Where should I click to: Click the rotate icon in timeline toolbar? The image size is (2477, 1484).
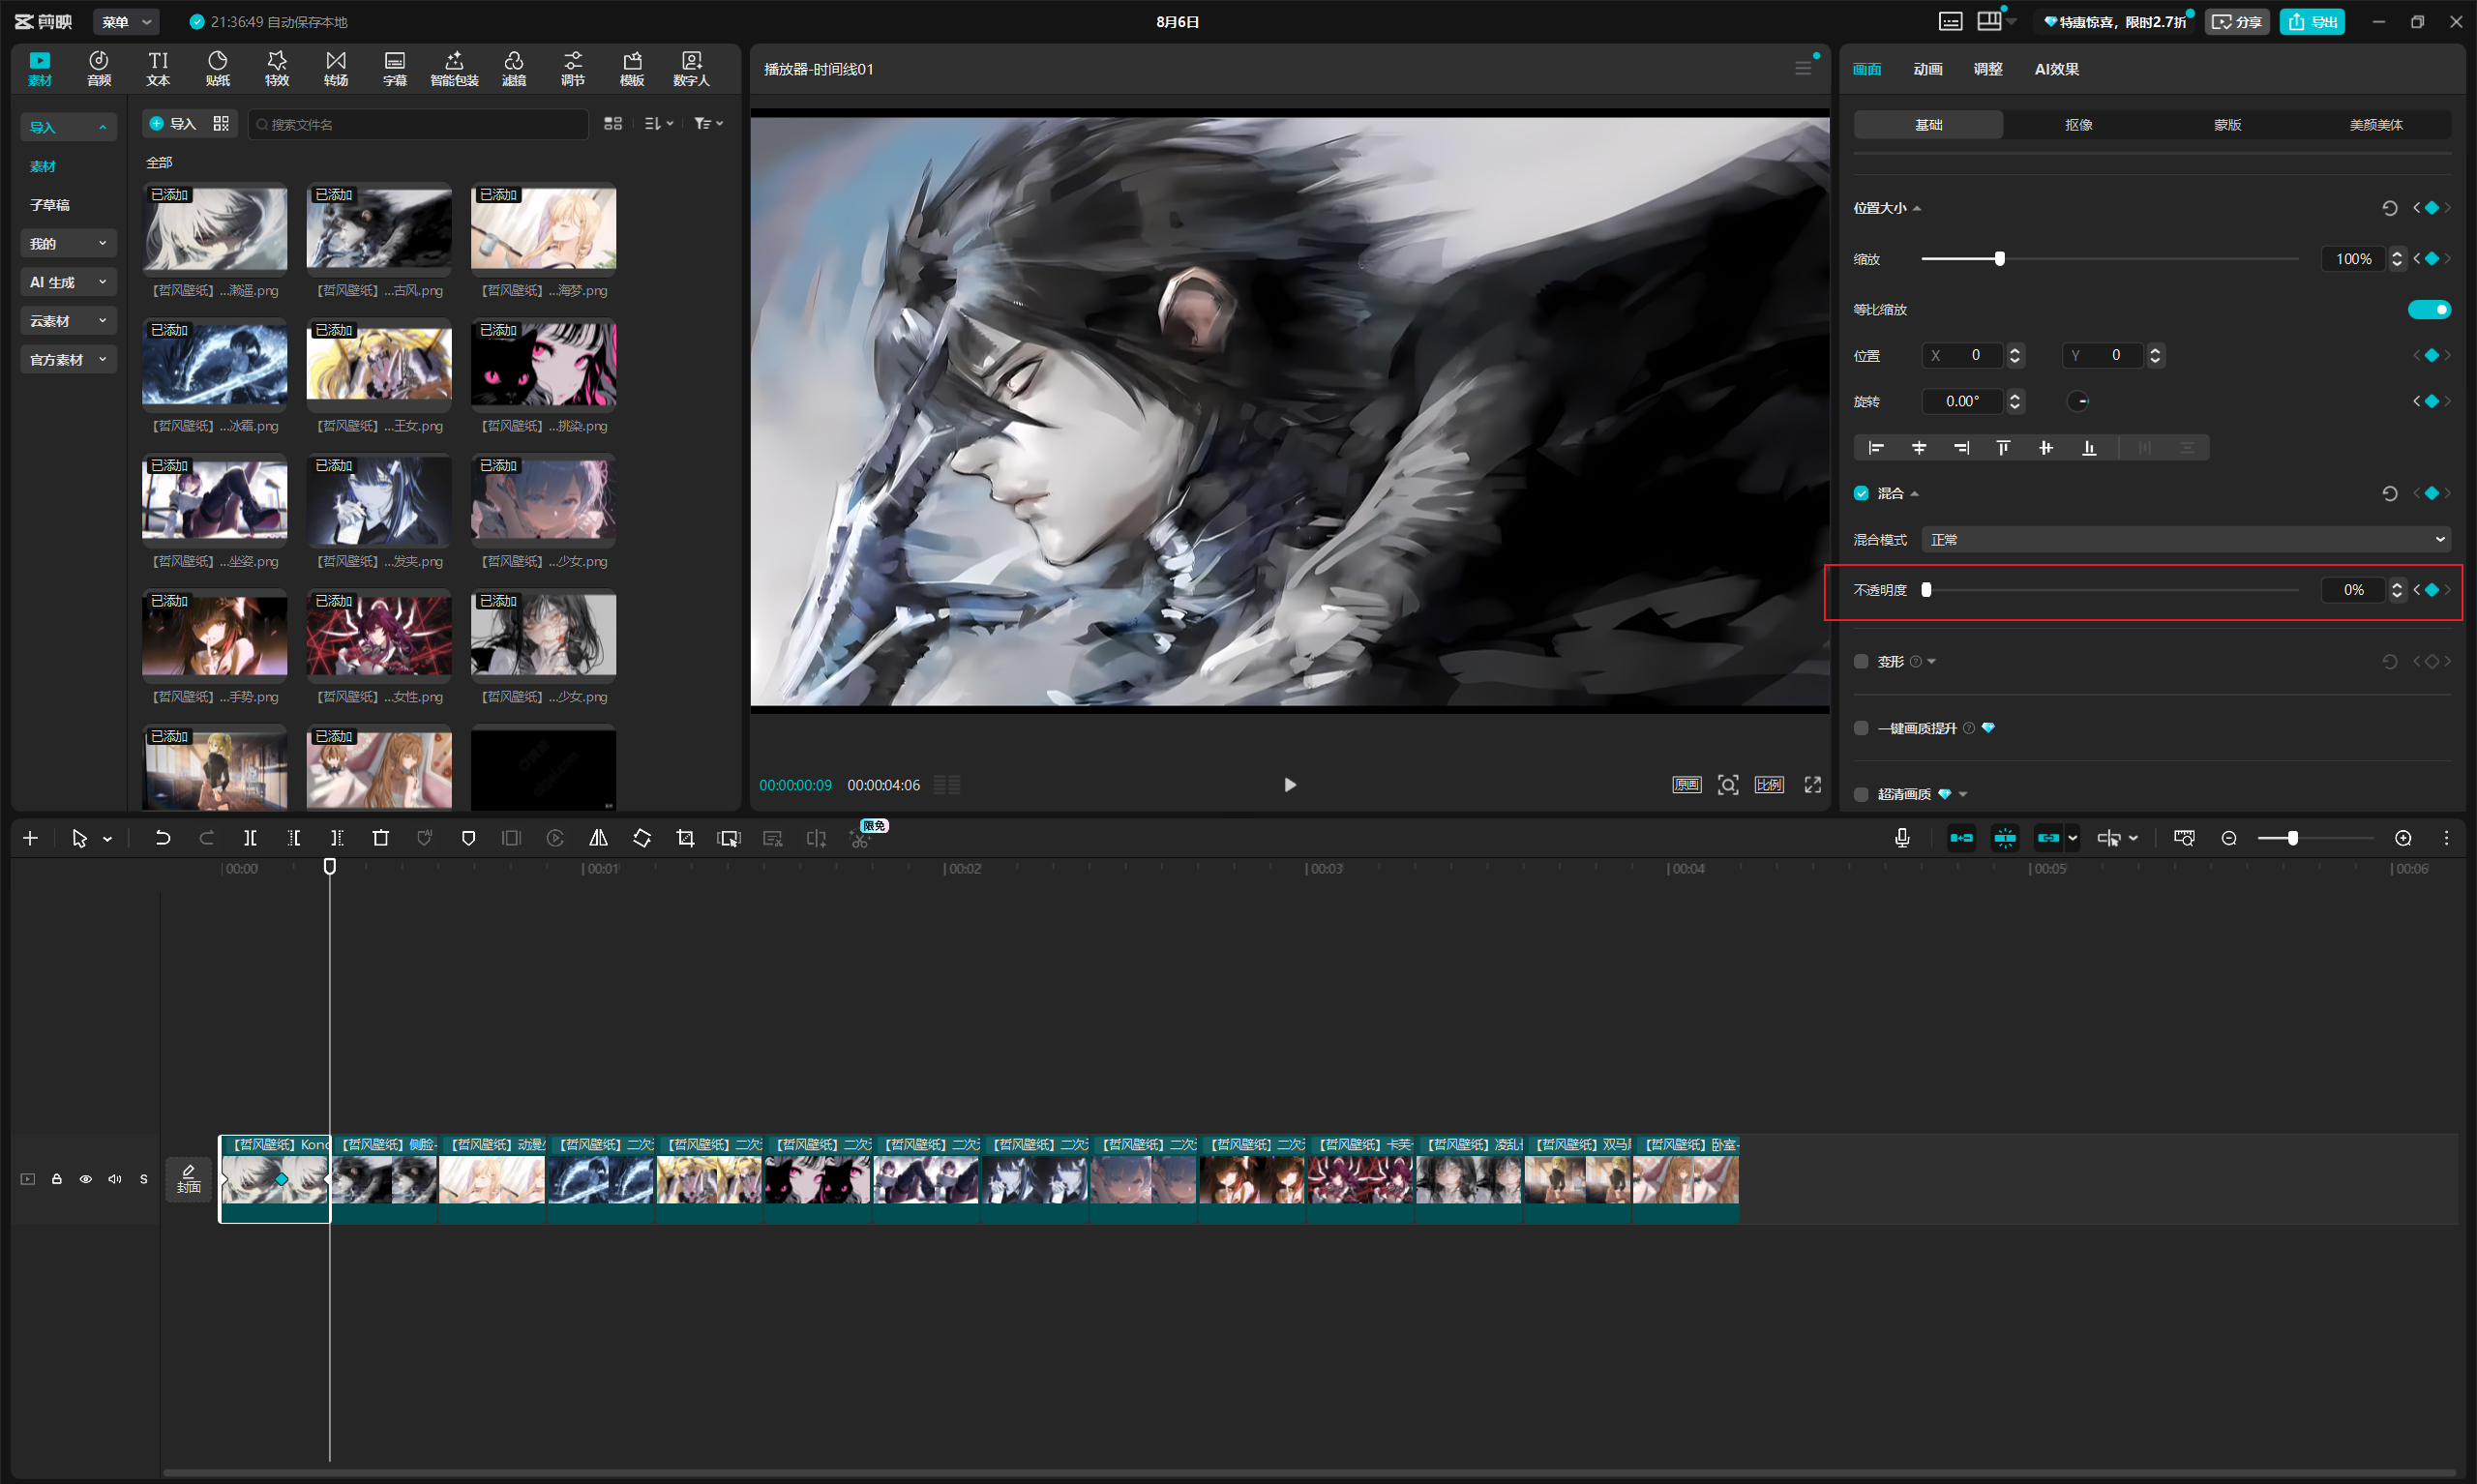(642, 838)
